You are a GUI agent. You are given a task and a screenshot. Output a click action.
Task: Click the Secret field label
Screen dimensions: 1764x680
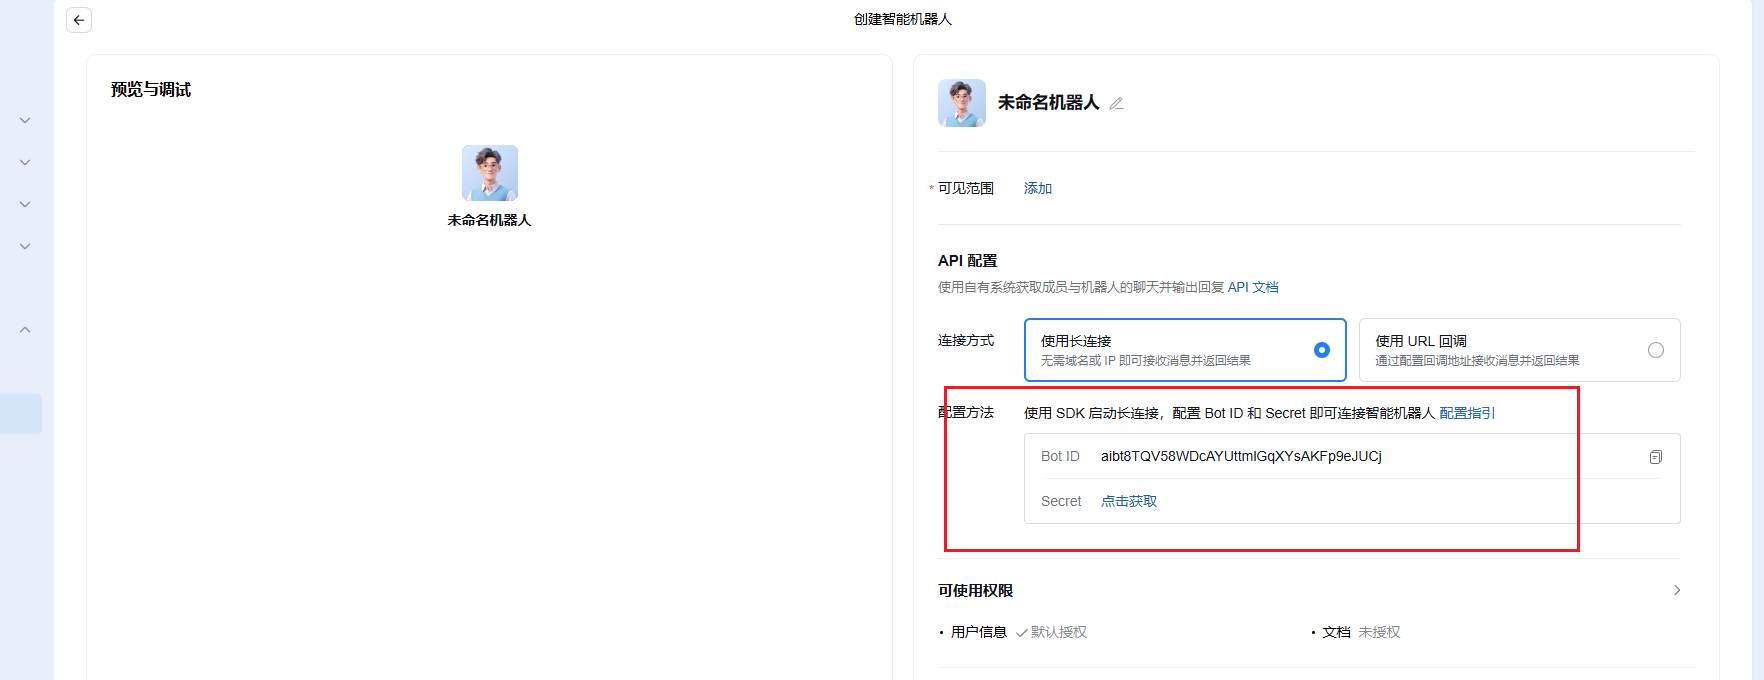[x=1061, y=501]
